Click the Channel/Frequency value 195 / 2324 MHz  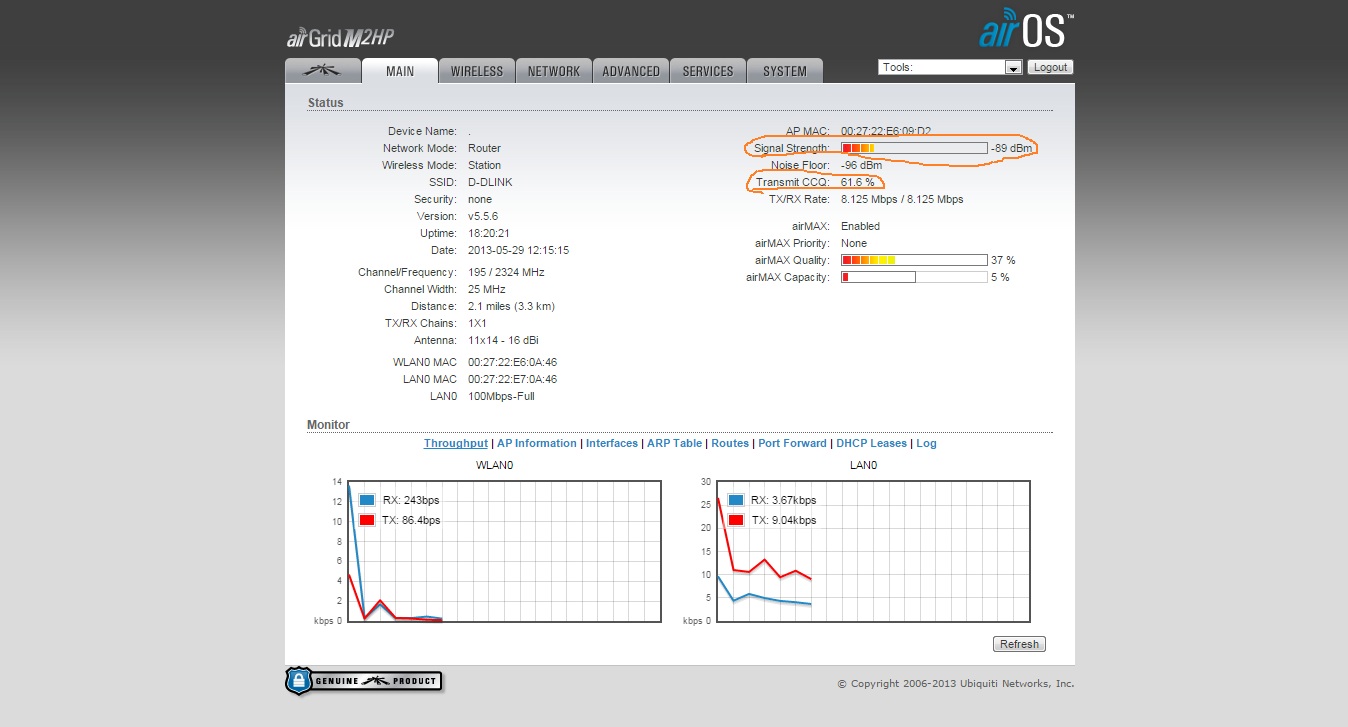click(x=506, y=272)
